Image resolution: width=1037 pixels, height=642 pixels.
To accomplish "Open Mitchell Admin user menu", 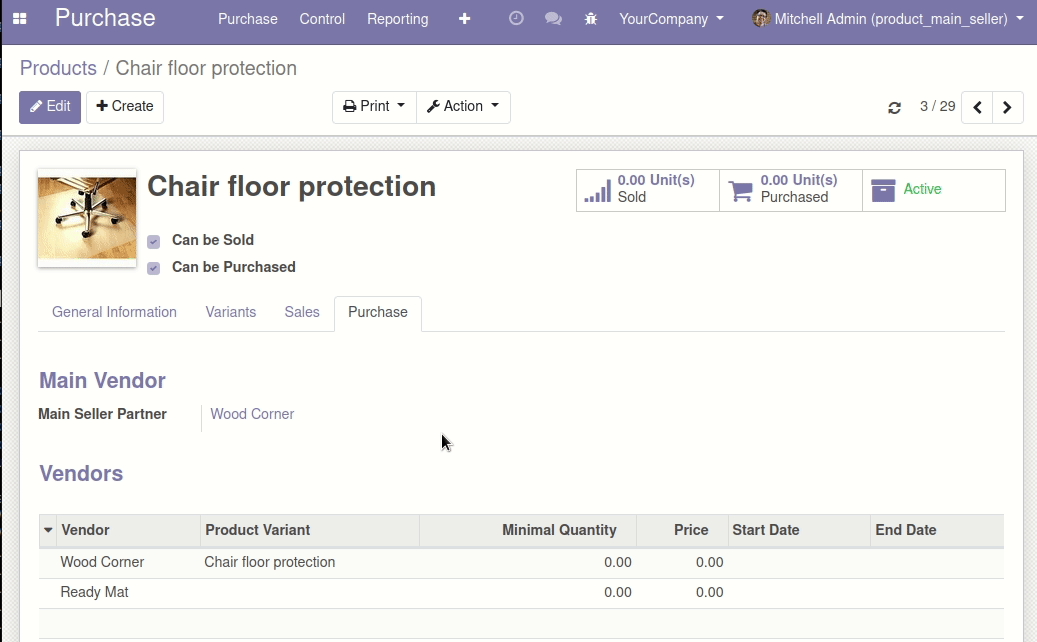I will 888,19.
